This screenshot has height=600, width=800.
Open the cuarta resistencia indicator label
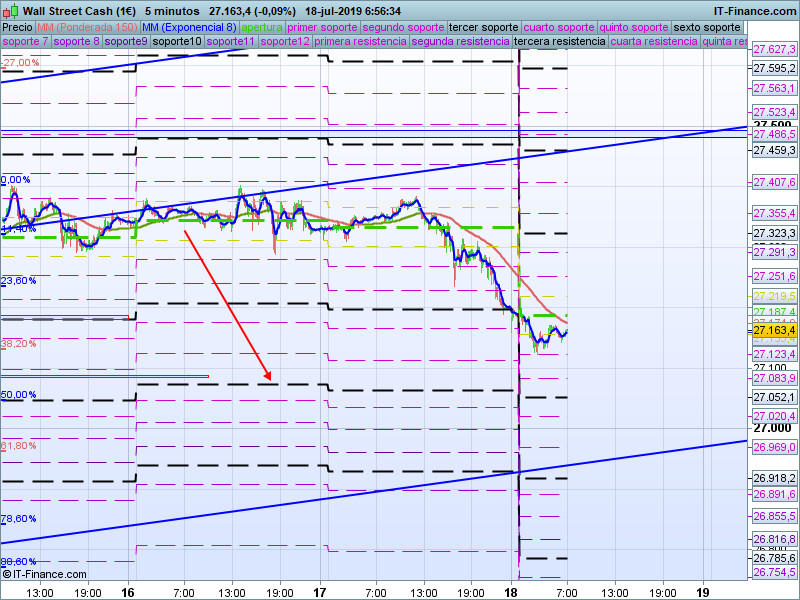click(x=654, y=42)
